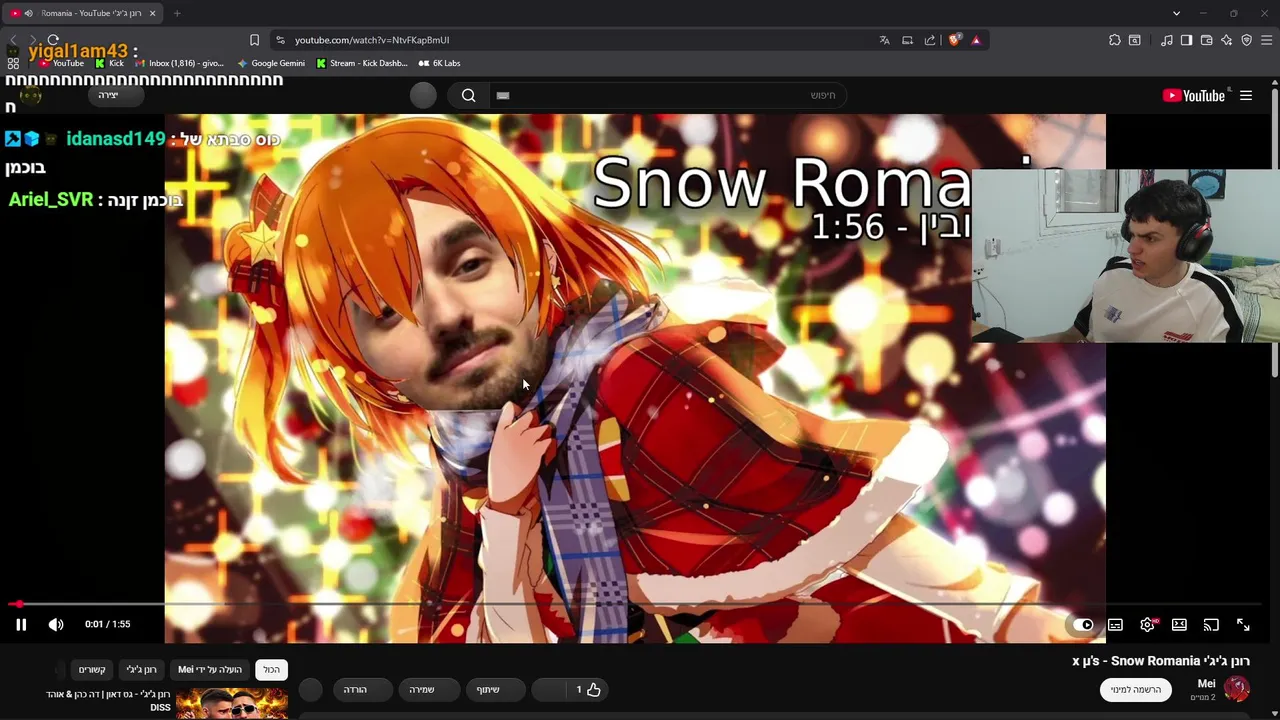1280x720 pixels.
Task: Select the 'רונן ג'יג'י' filter chip
Action: pyautogui.click(x=141, y=669)
